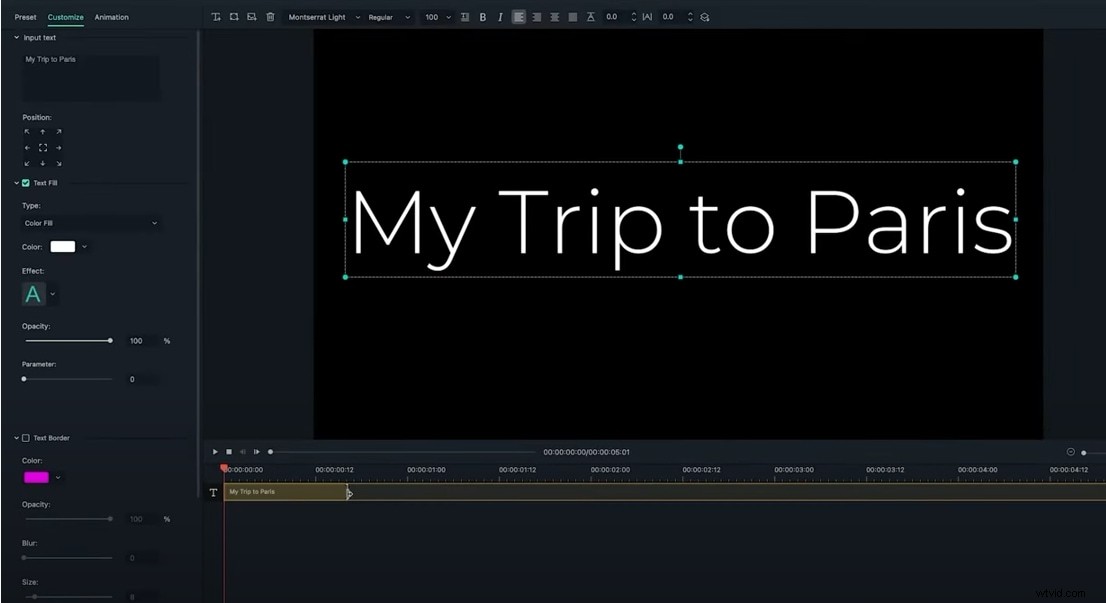Screen dimensions: 1106x603
Task: Switch to the Animation tab
Action: [111, 17]
